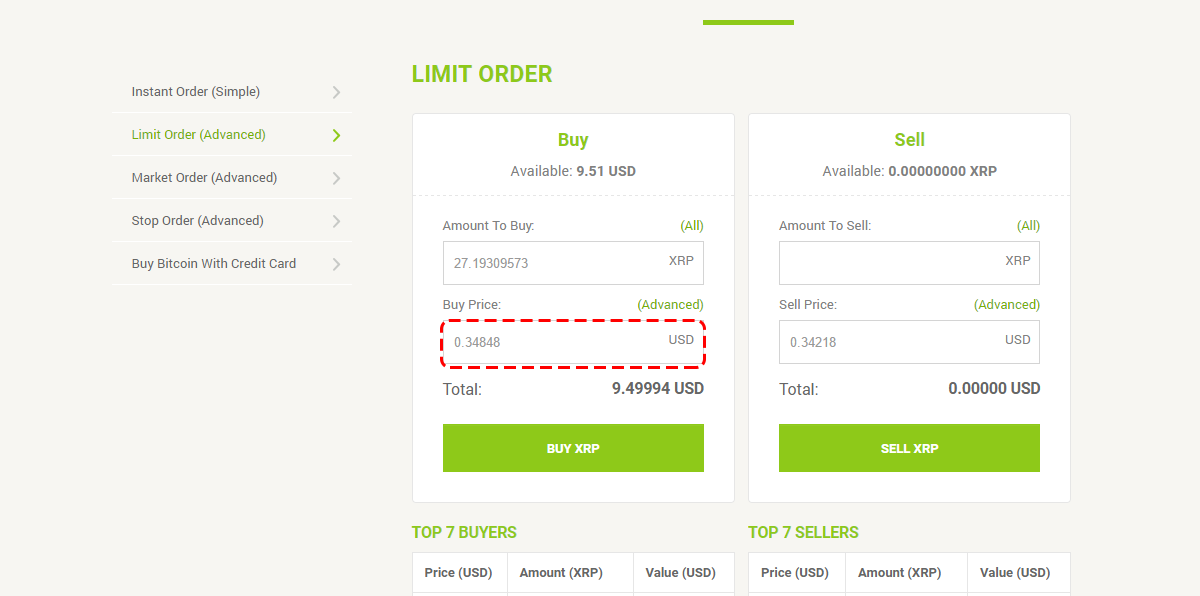Focus the Buy Price USD field

pyautogui.click(x=573, y=342)
